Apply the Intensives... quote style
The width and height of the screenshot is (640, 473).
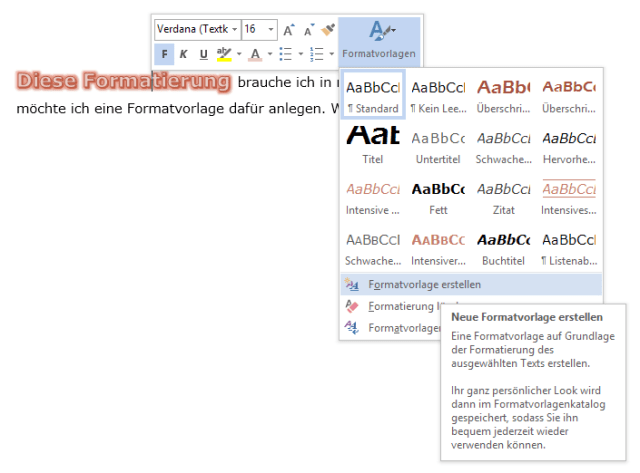pos(569,198)
